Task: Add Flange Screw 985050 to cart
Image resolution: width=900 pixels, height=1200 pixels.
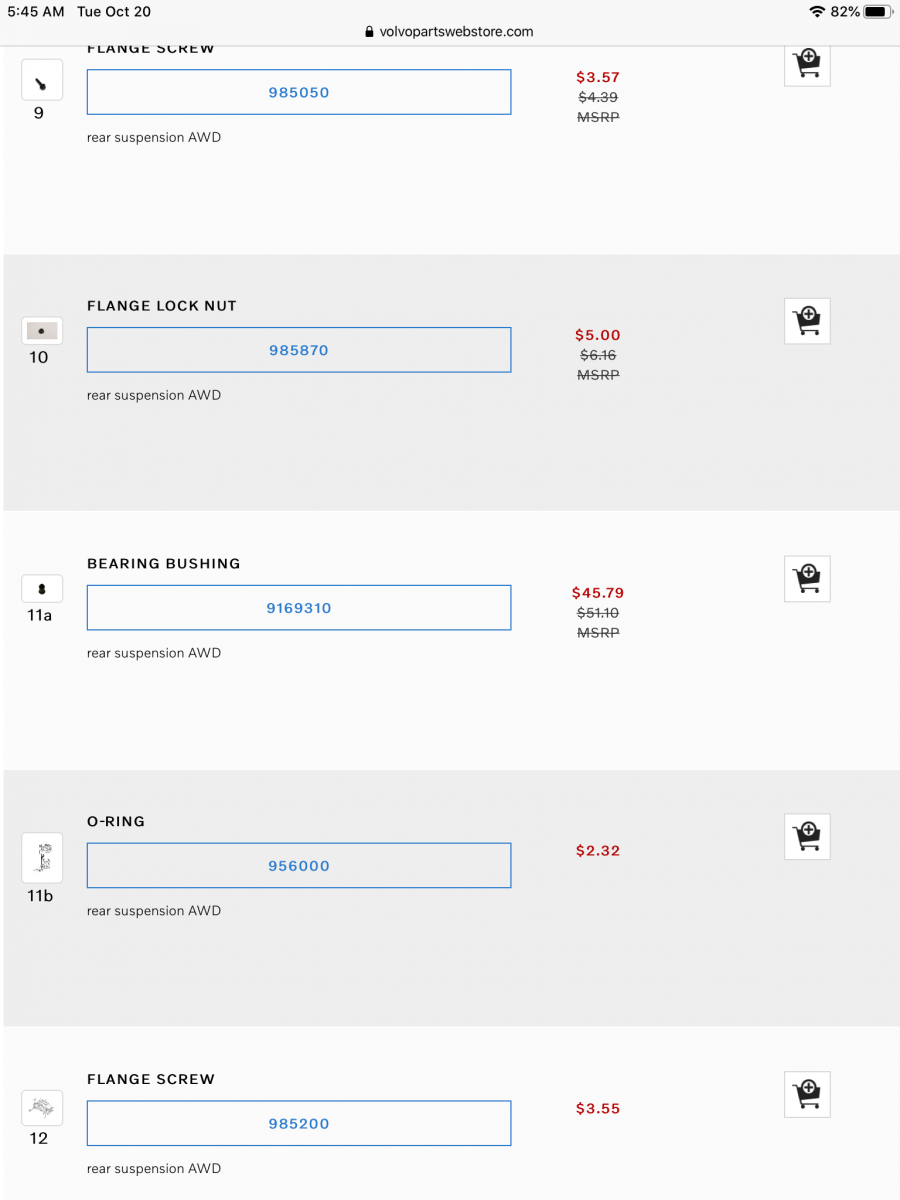Action: point(807,65)
